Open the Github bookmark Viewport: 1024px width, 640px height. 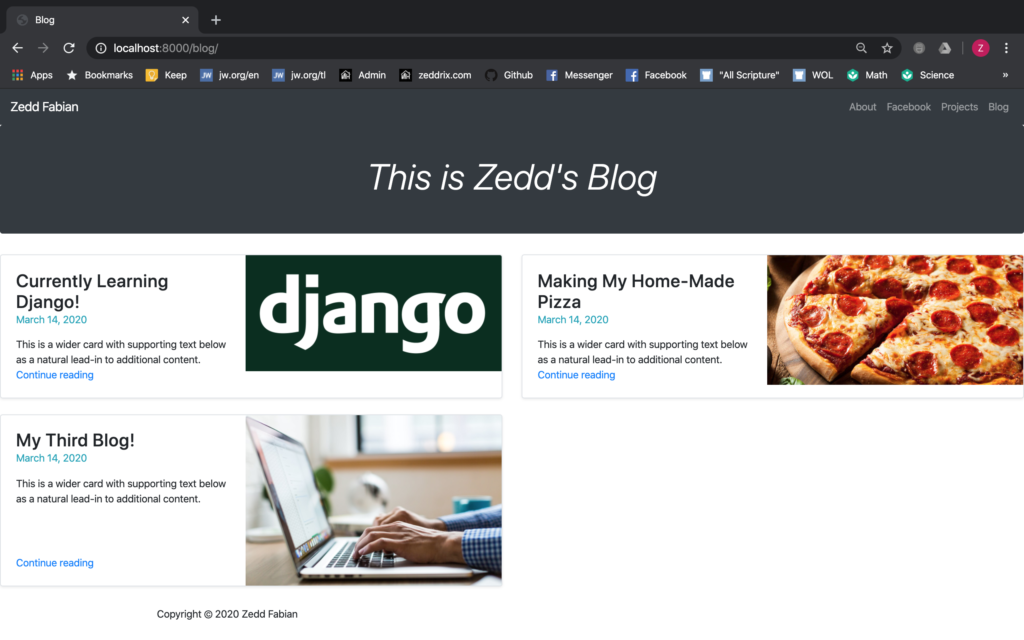click(509, 75)
